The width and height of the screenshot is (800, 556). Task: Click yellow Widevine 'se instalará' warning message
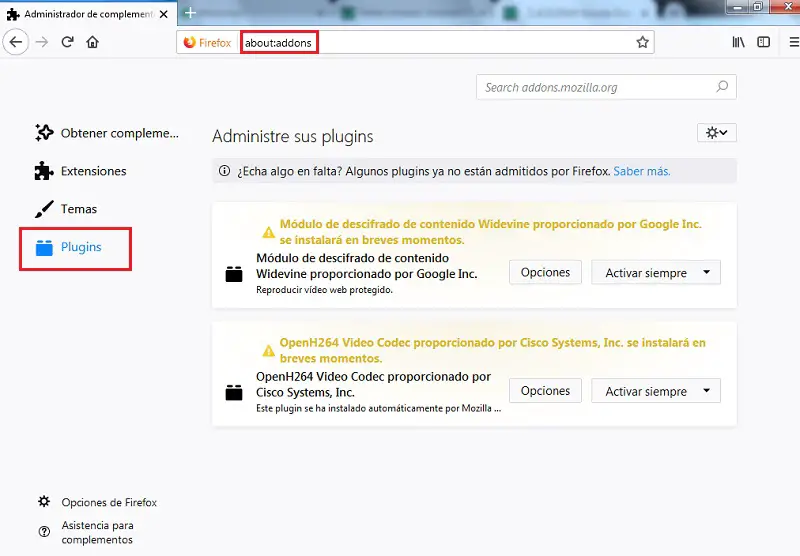click(x=491, y=232)
